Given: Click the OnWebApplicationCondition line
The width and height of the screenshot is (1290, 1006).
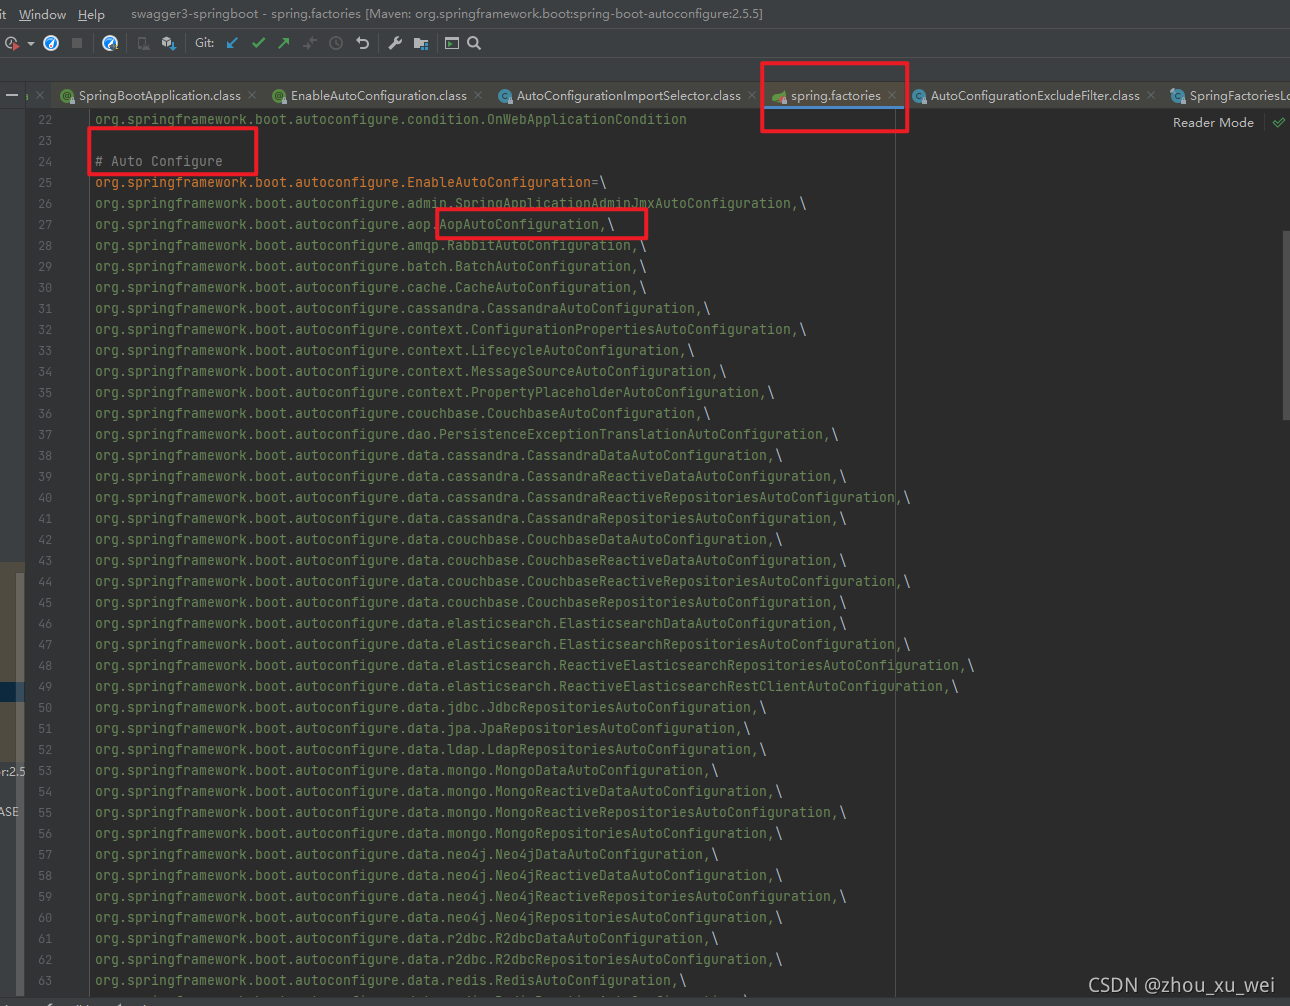Looking at the screenshot, I should pos(391,120).
